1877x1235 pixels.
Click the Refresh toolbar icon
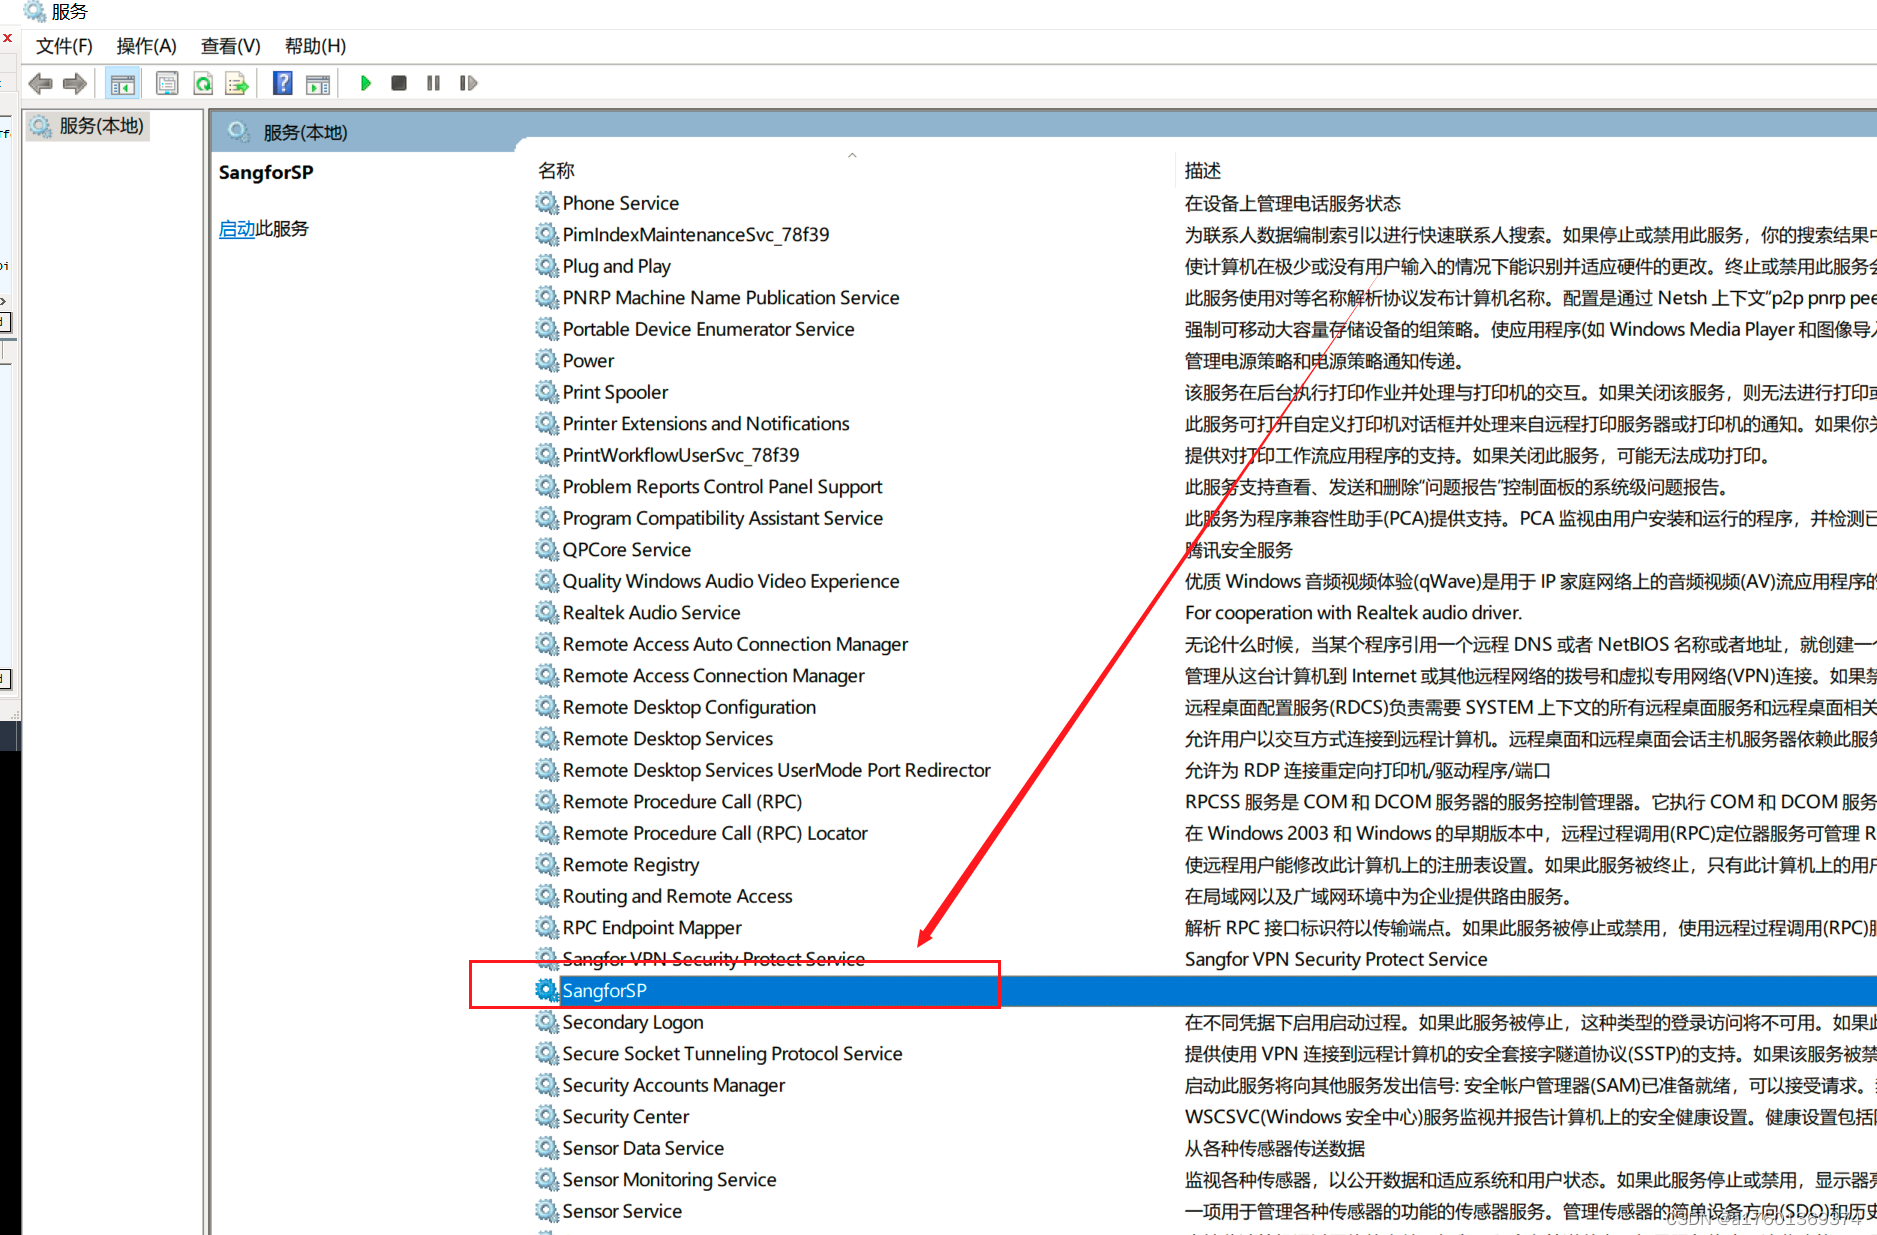click(203, 84)
